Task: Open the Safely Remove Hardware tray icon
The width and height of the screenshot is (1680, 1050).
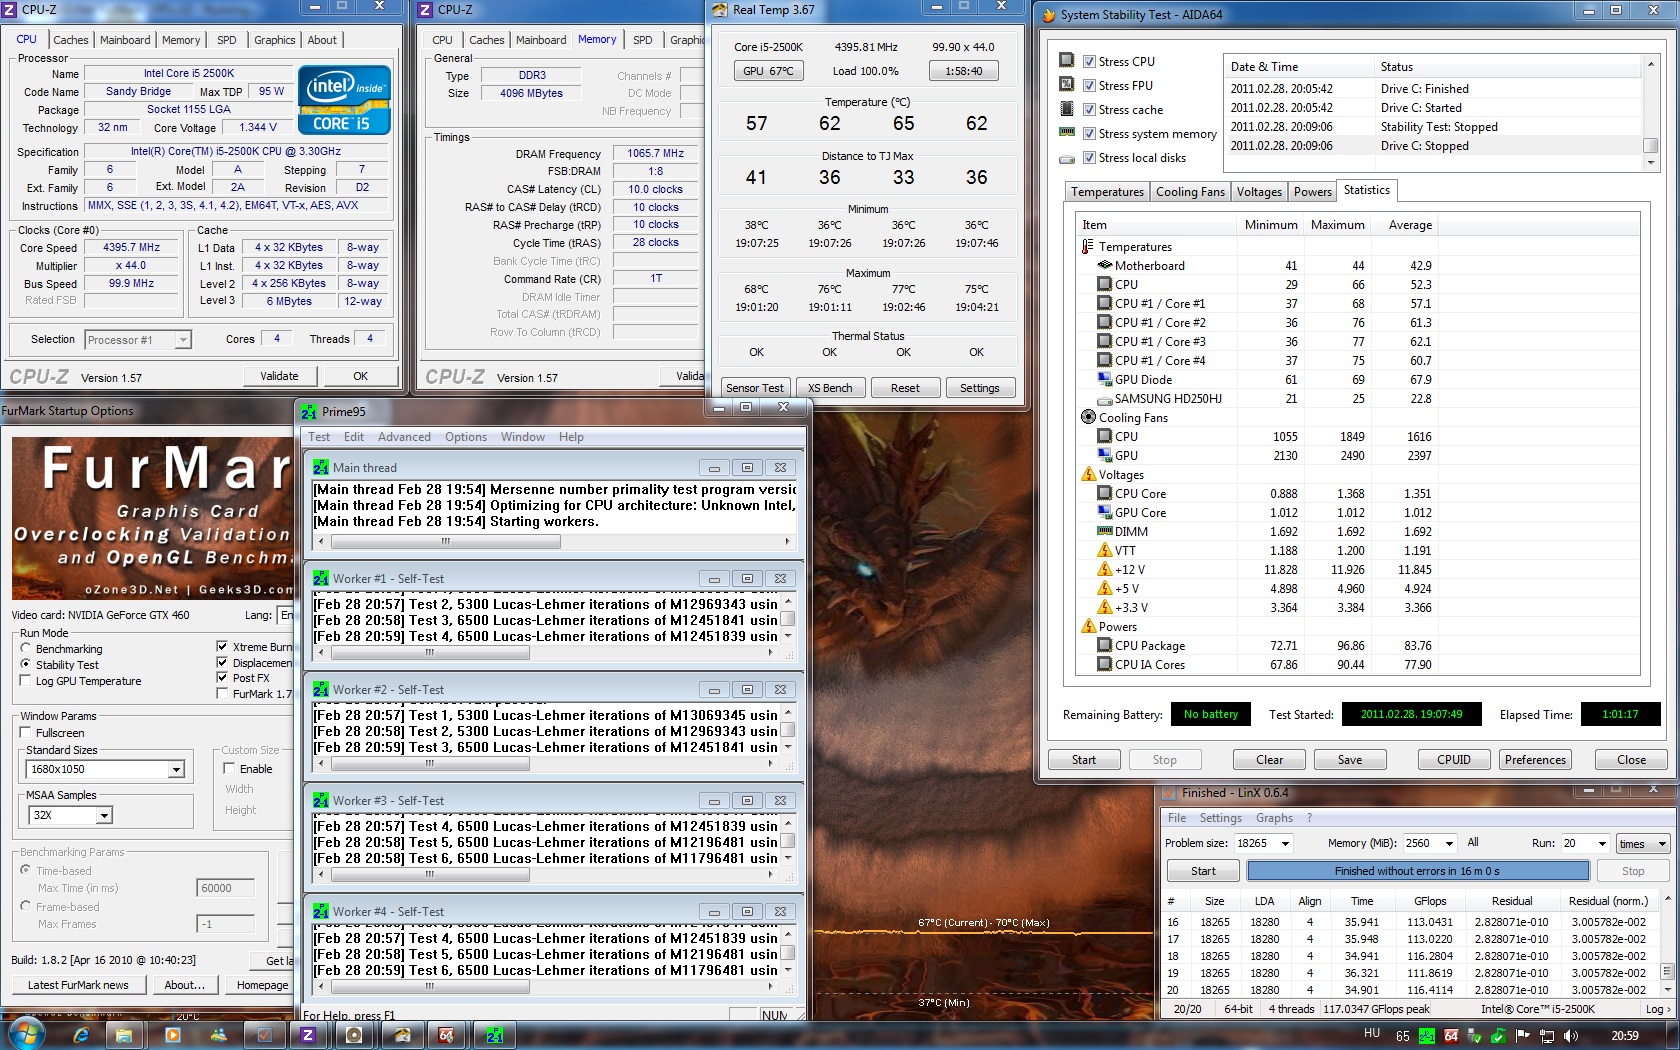Action: point(1476,1036)
